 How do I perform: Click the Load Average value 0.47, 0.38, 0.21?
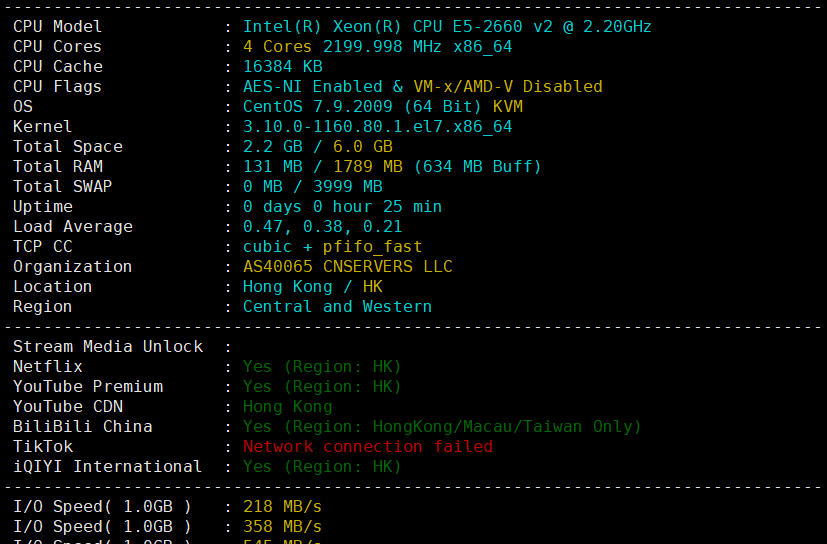[322, 227]
